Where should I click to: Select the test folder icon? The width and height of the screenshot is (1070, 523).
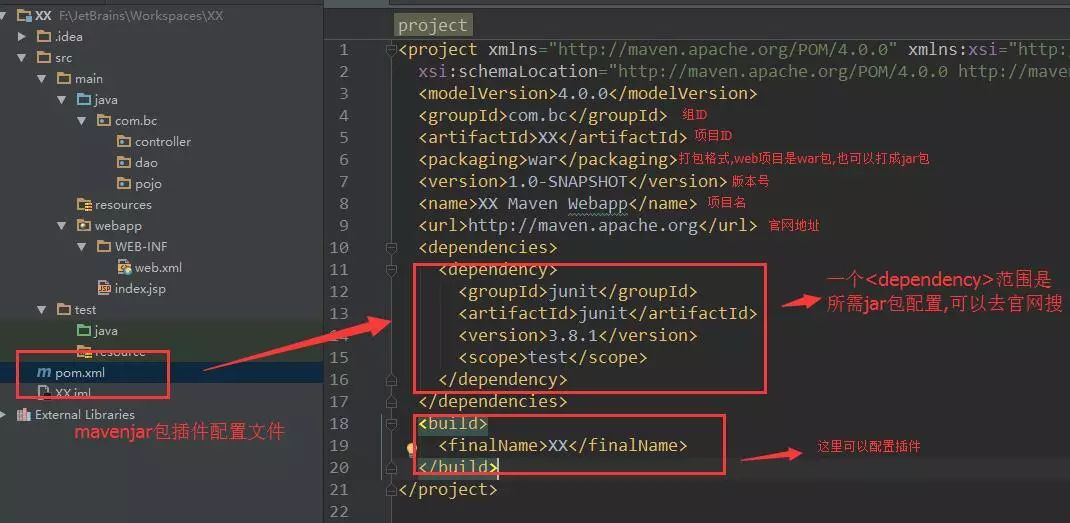tap(64, 310)
